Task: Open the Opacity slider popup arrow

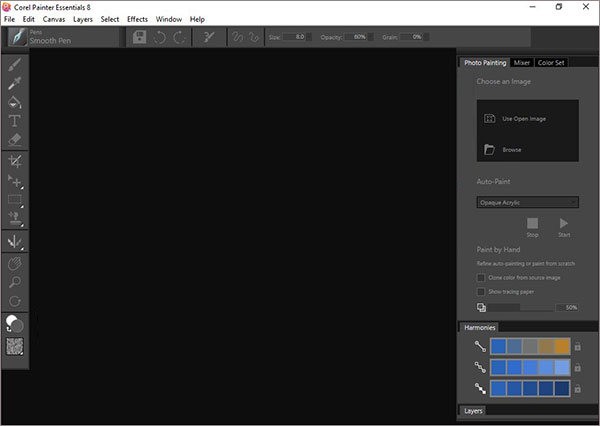Action: click(x=370, y=37)
